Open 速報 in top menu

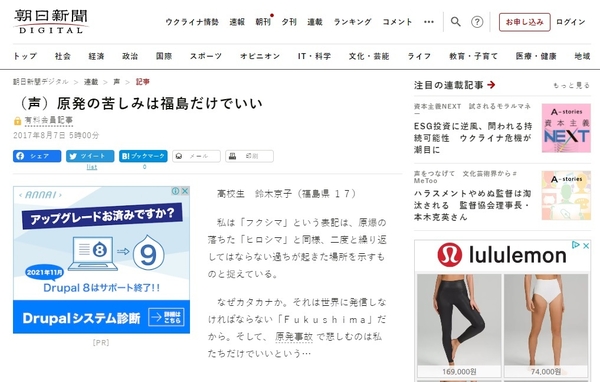pyautogui.click(x=237, y=22)
